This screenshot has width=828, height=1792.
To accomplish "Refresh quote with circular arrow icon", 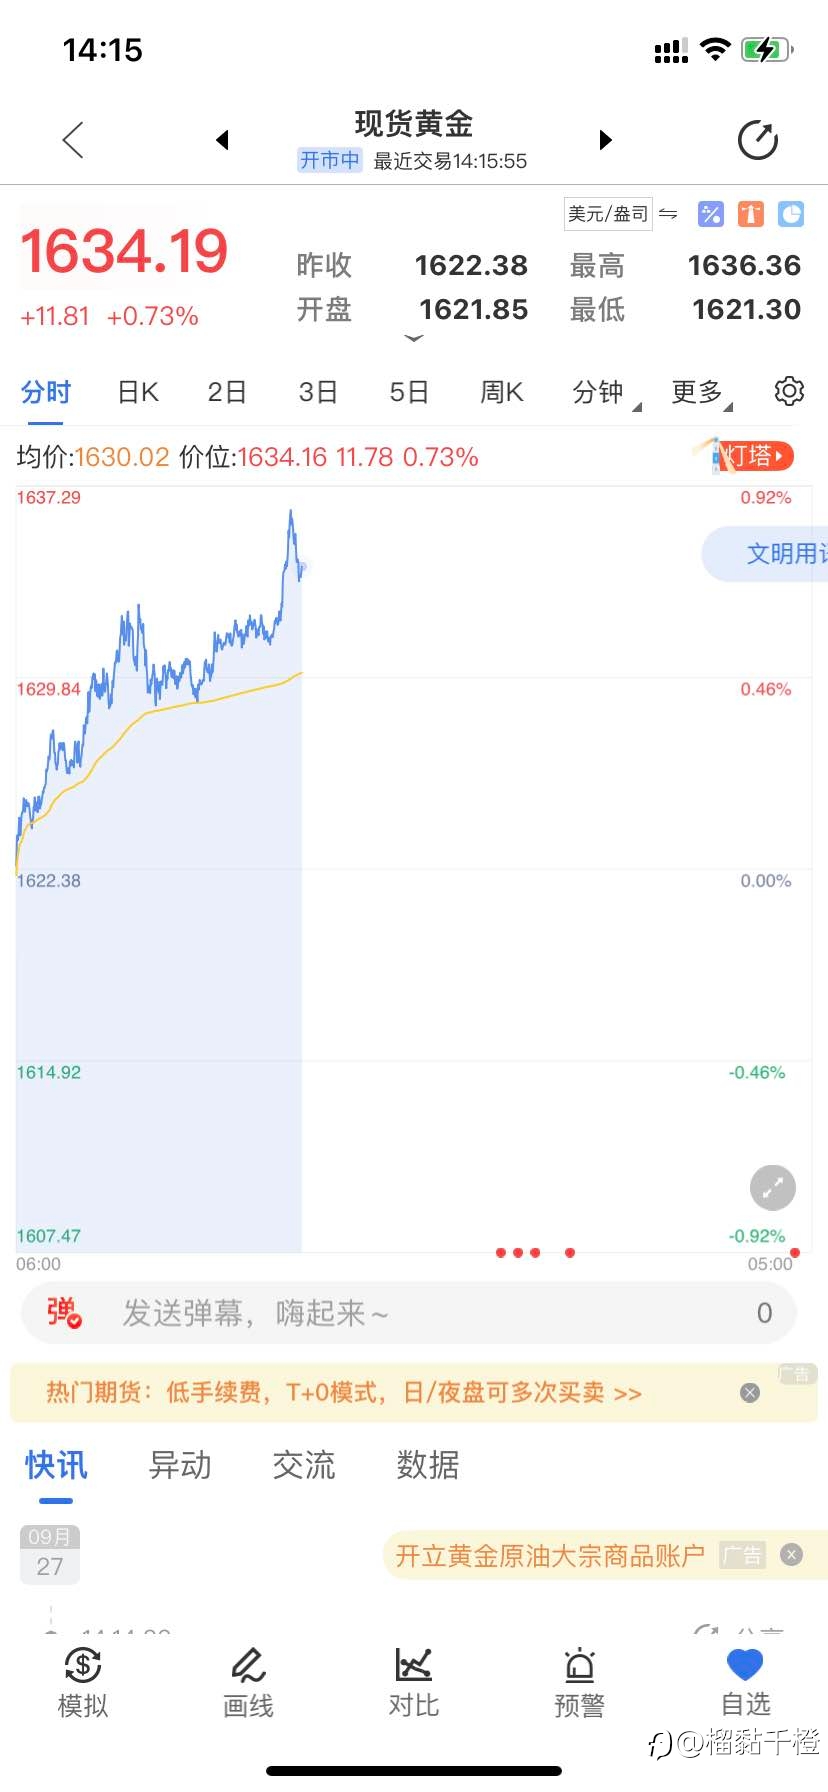I will pyautogui.click(x=758, y=140).
